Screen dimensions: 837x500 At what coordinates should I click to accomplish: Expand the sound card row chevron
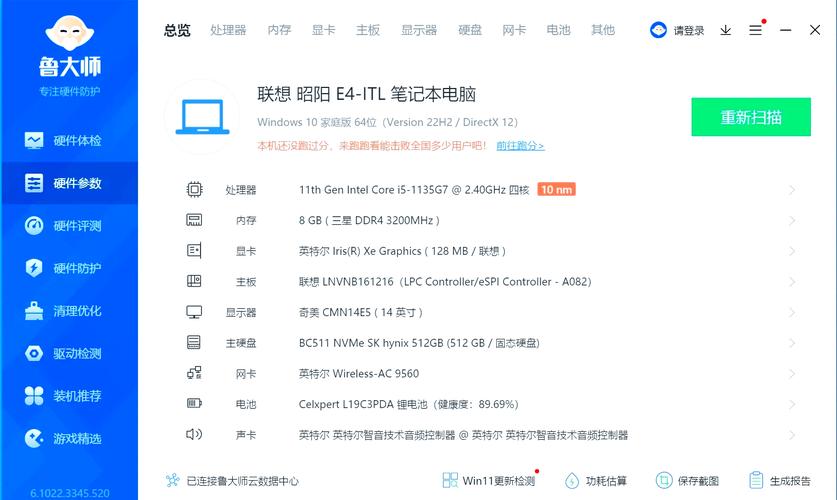(x=792, y=435)
